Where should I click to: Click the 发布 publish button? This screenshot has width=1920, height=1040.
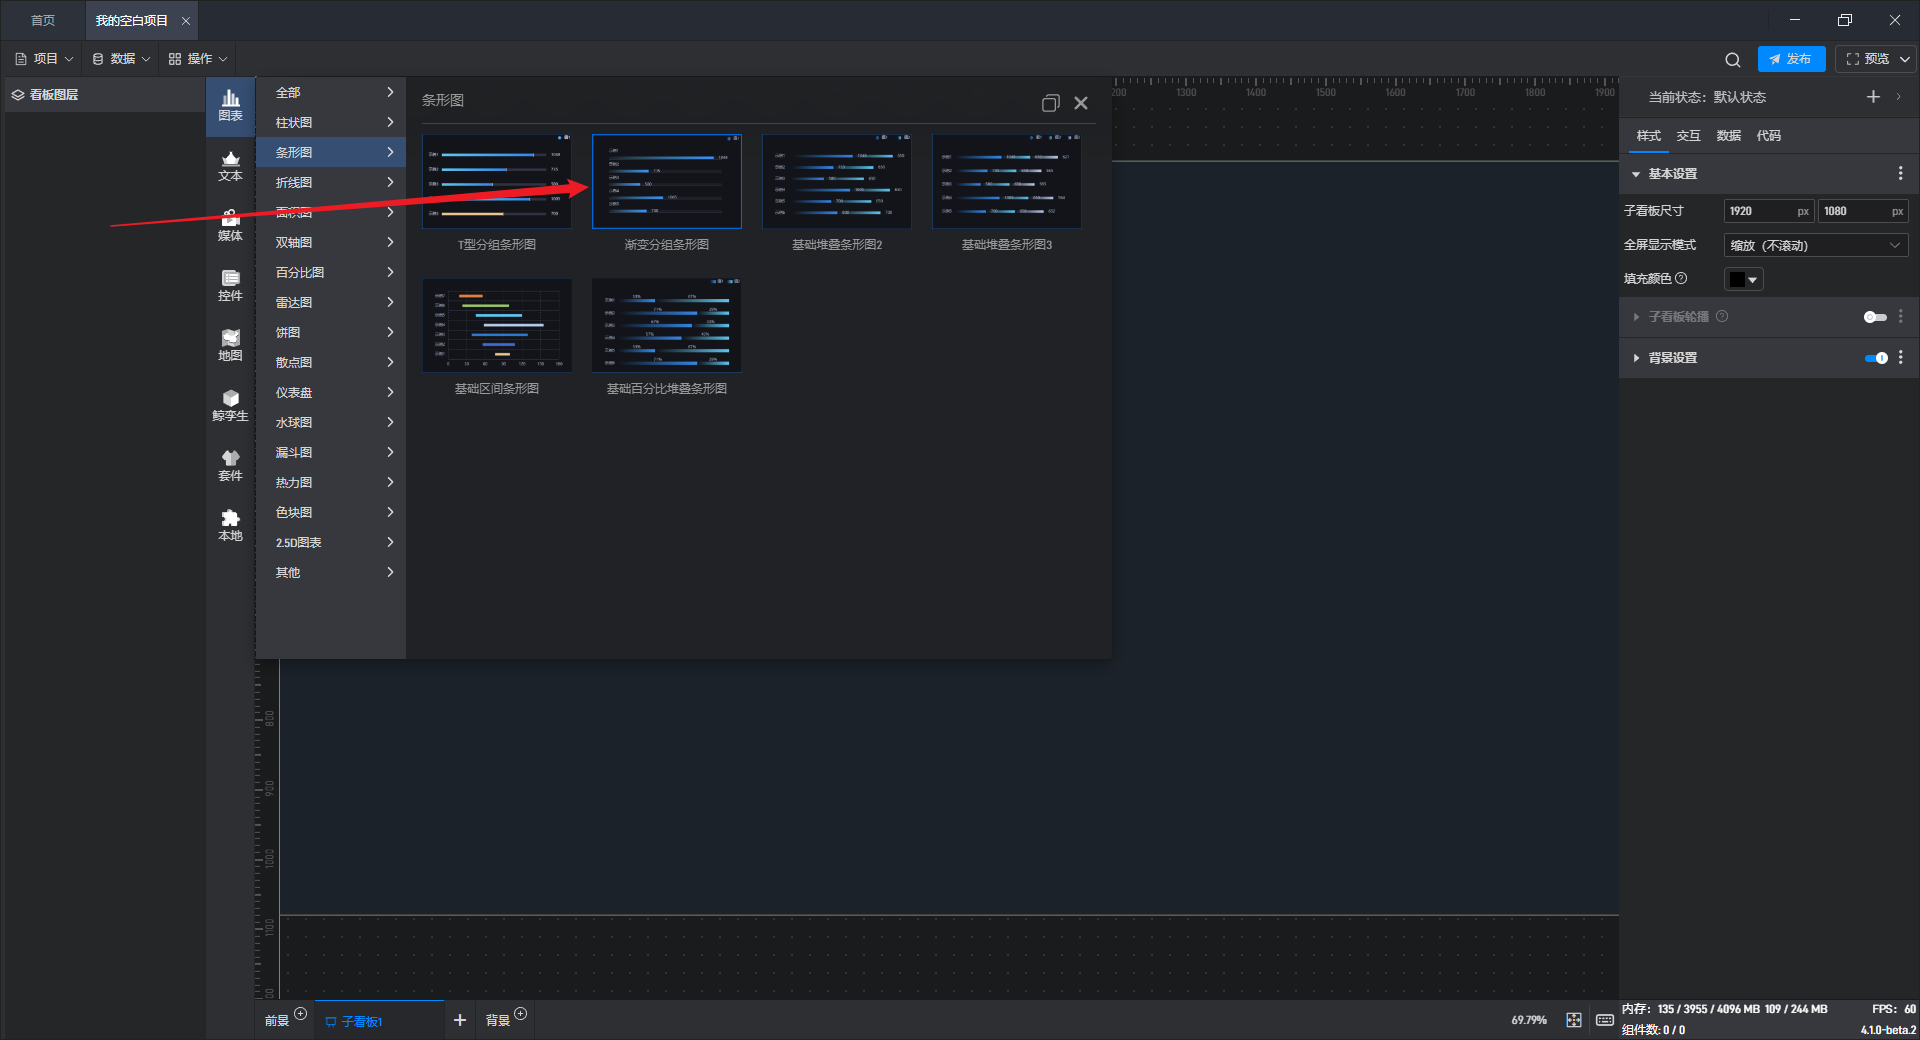(x=1791, y=59)
